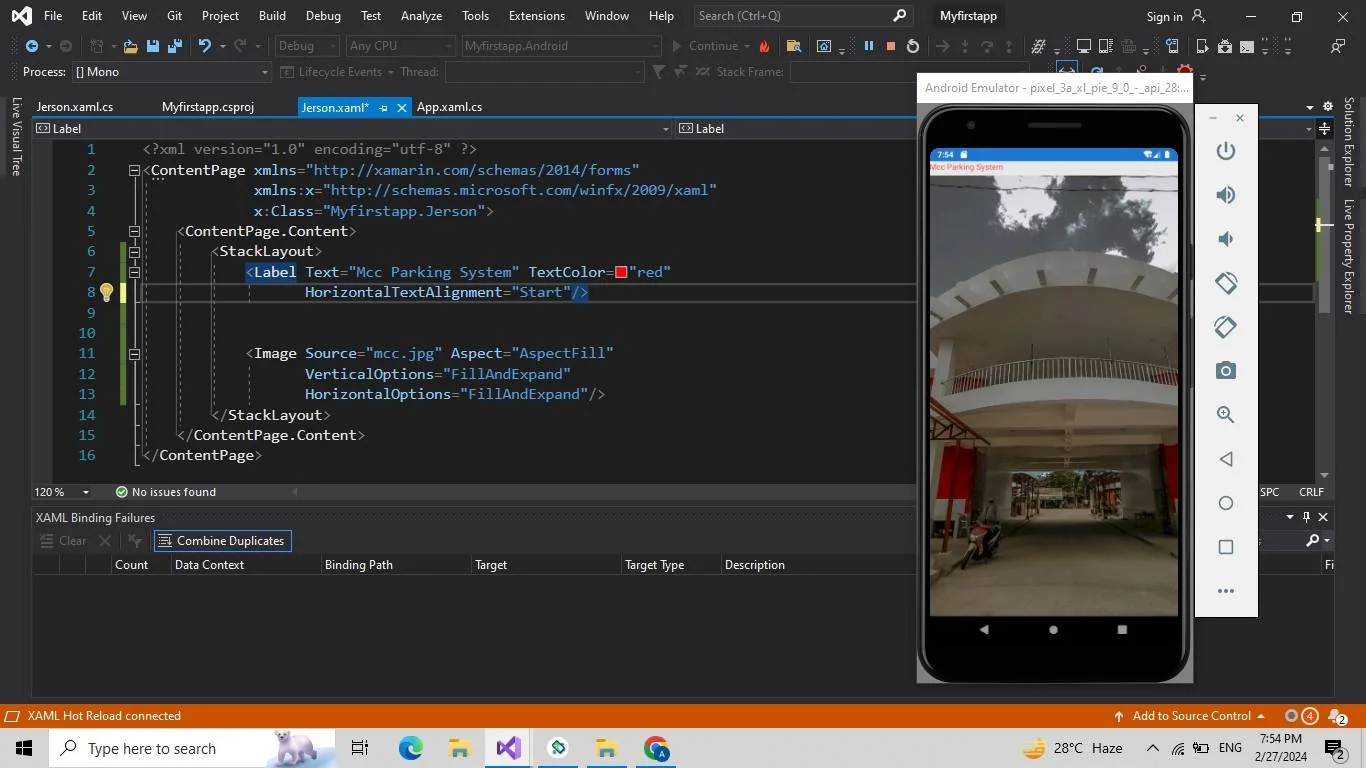Viewport: 1366px width, 768px height.
Task: Restart the debug session icon
Action: tap(912, 46)
